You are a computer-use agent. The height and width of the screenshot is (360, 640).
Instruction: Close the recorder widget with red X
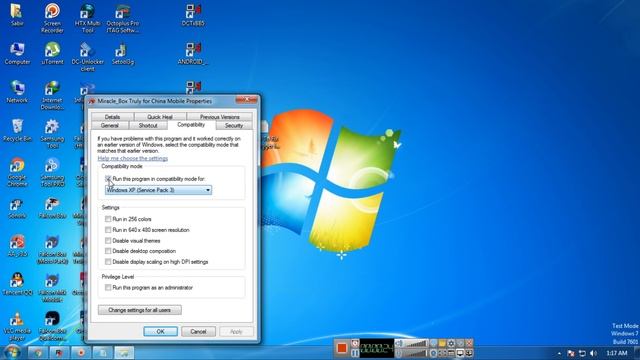tap(469, 343)
